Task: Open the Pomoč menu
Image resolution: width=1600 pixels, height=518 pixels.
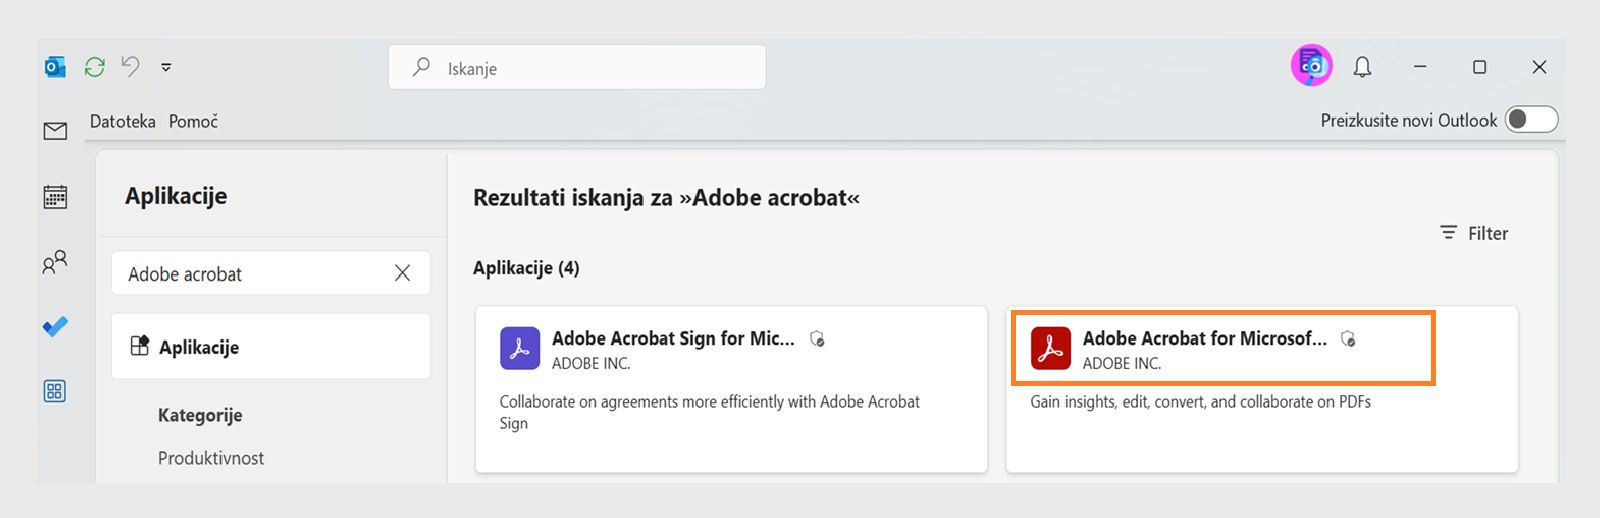Action: point(193,121)
